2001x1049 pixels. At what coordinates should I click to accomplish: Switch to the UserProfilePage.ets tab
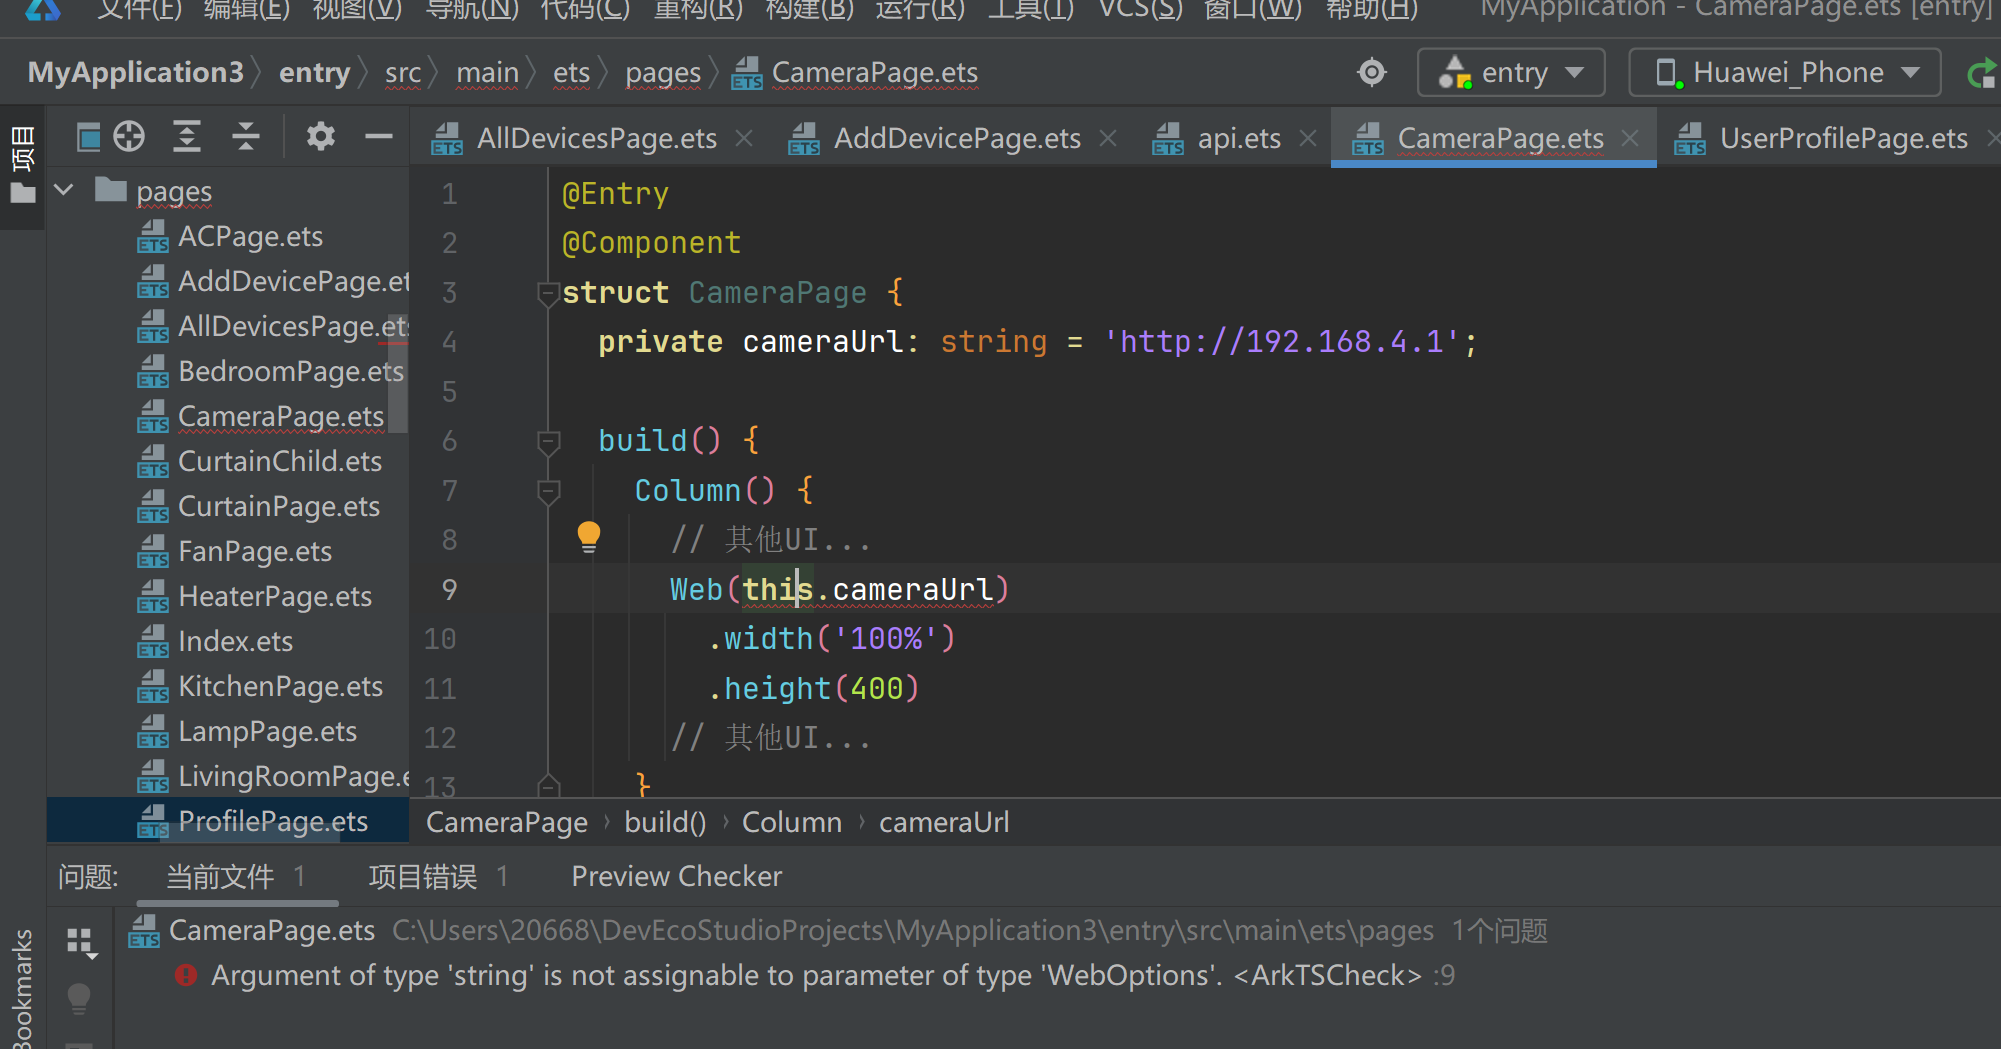pos(1843,138)
